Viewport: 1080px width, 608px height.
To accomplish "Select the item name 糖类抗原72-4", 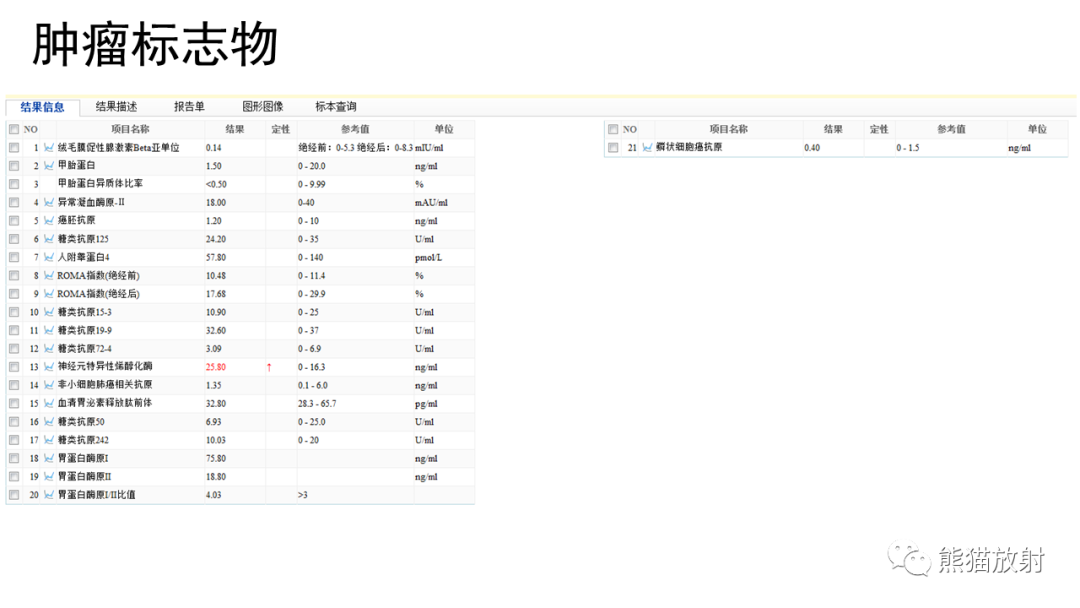I will pyautogui.click(x=85, y=348).
